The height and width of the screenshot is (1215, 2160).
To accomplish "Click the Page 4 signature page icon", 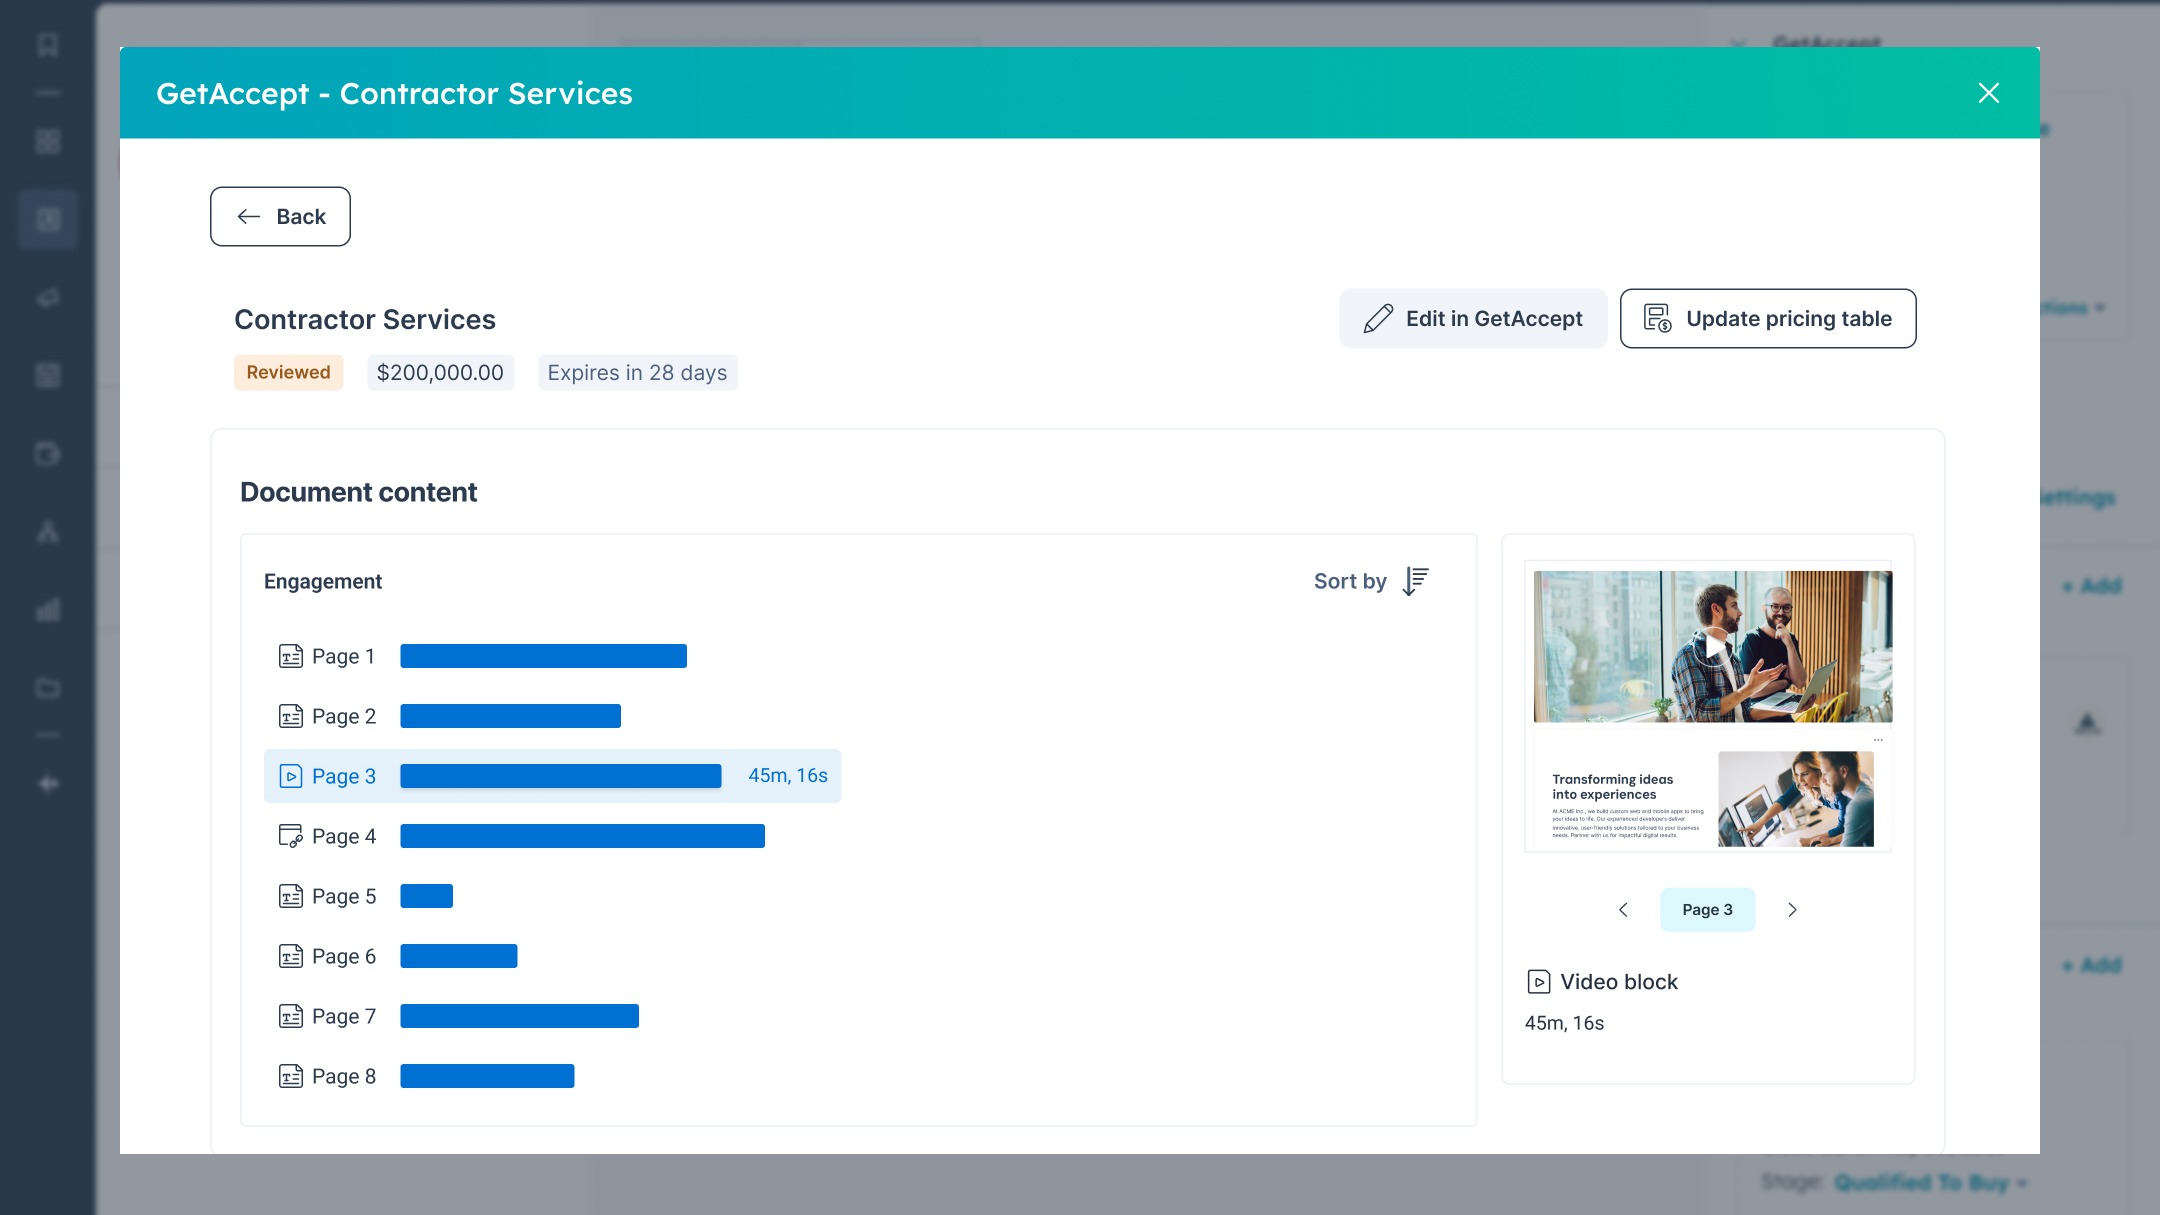I will click(290, 836).
